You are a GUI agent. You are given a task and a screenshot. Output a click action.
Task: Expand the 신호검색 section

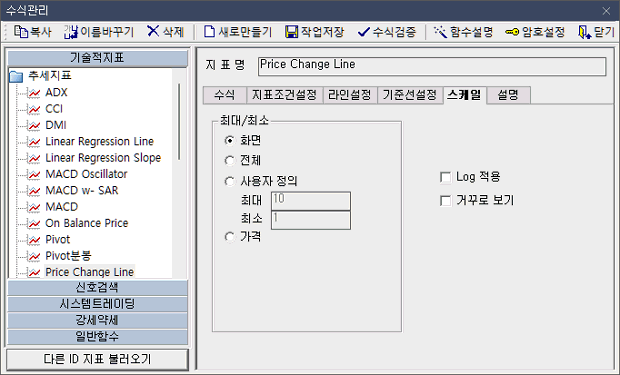pyautogui.click(x=97, y=288)
